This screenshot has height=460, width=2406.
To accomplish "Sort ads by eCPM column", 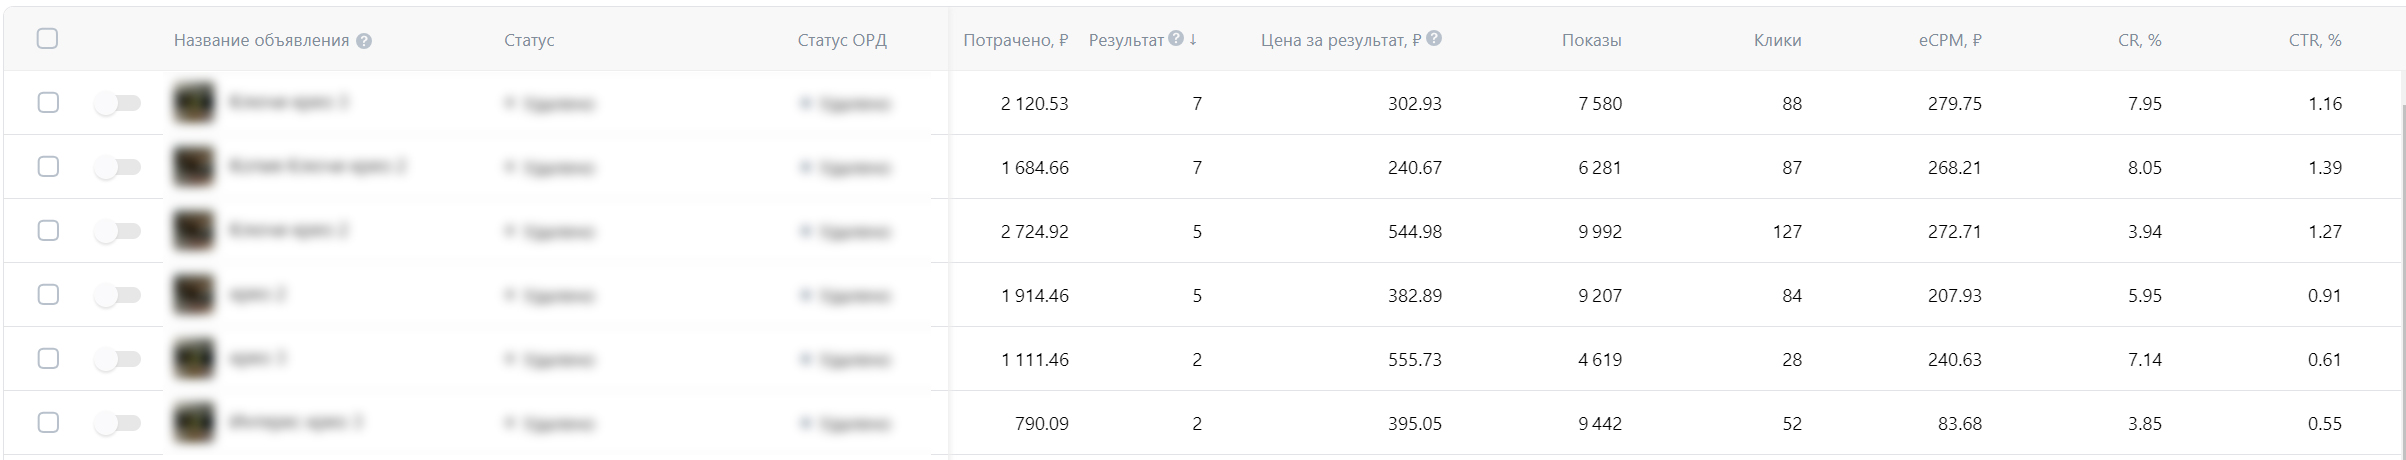I will click(1949, 41).
